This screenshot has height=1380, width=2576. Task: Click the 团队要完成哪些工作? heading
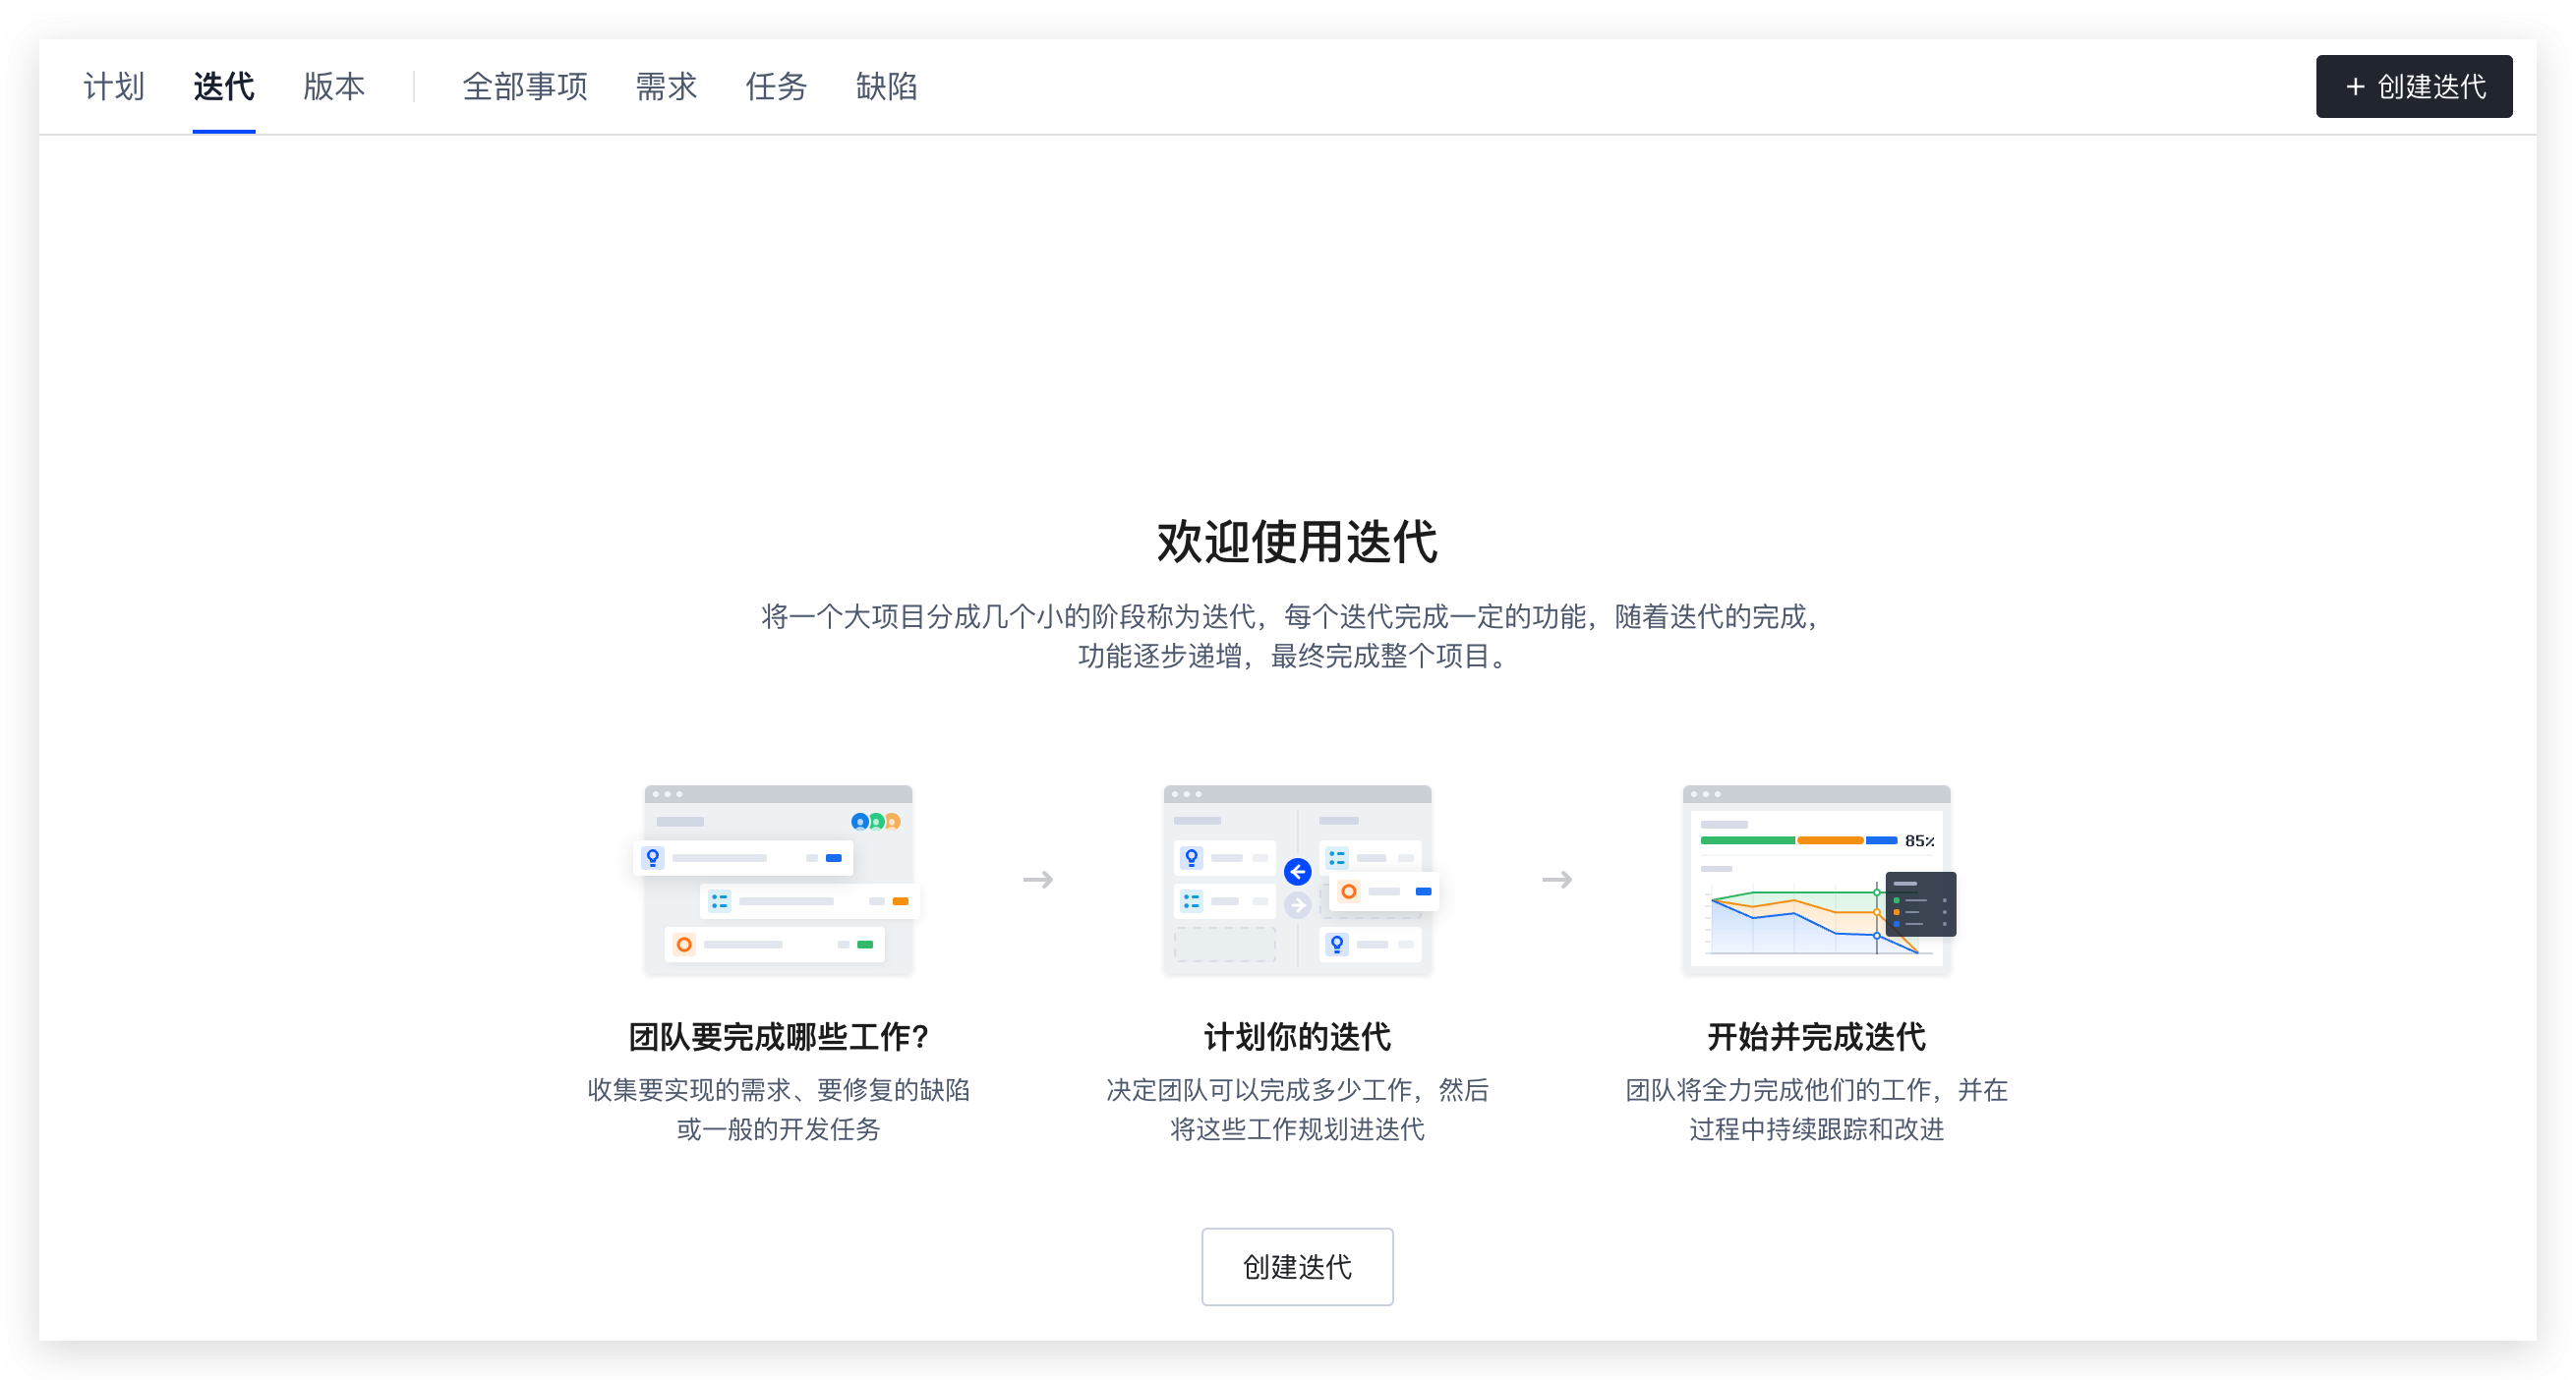pos(778,1037)
